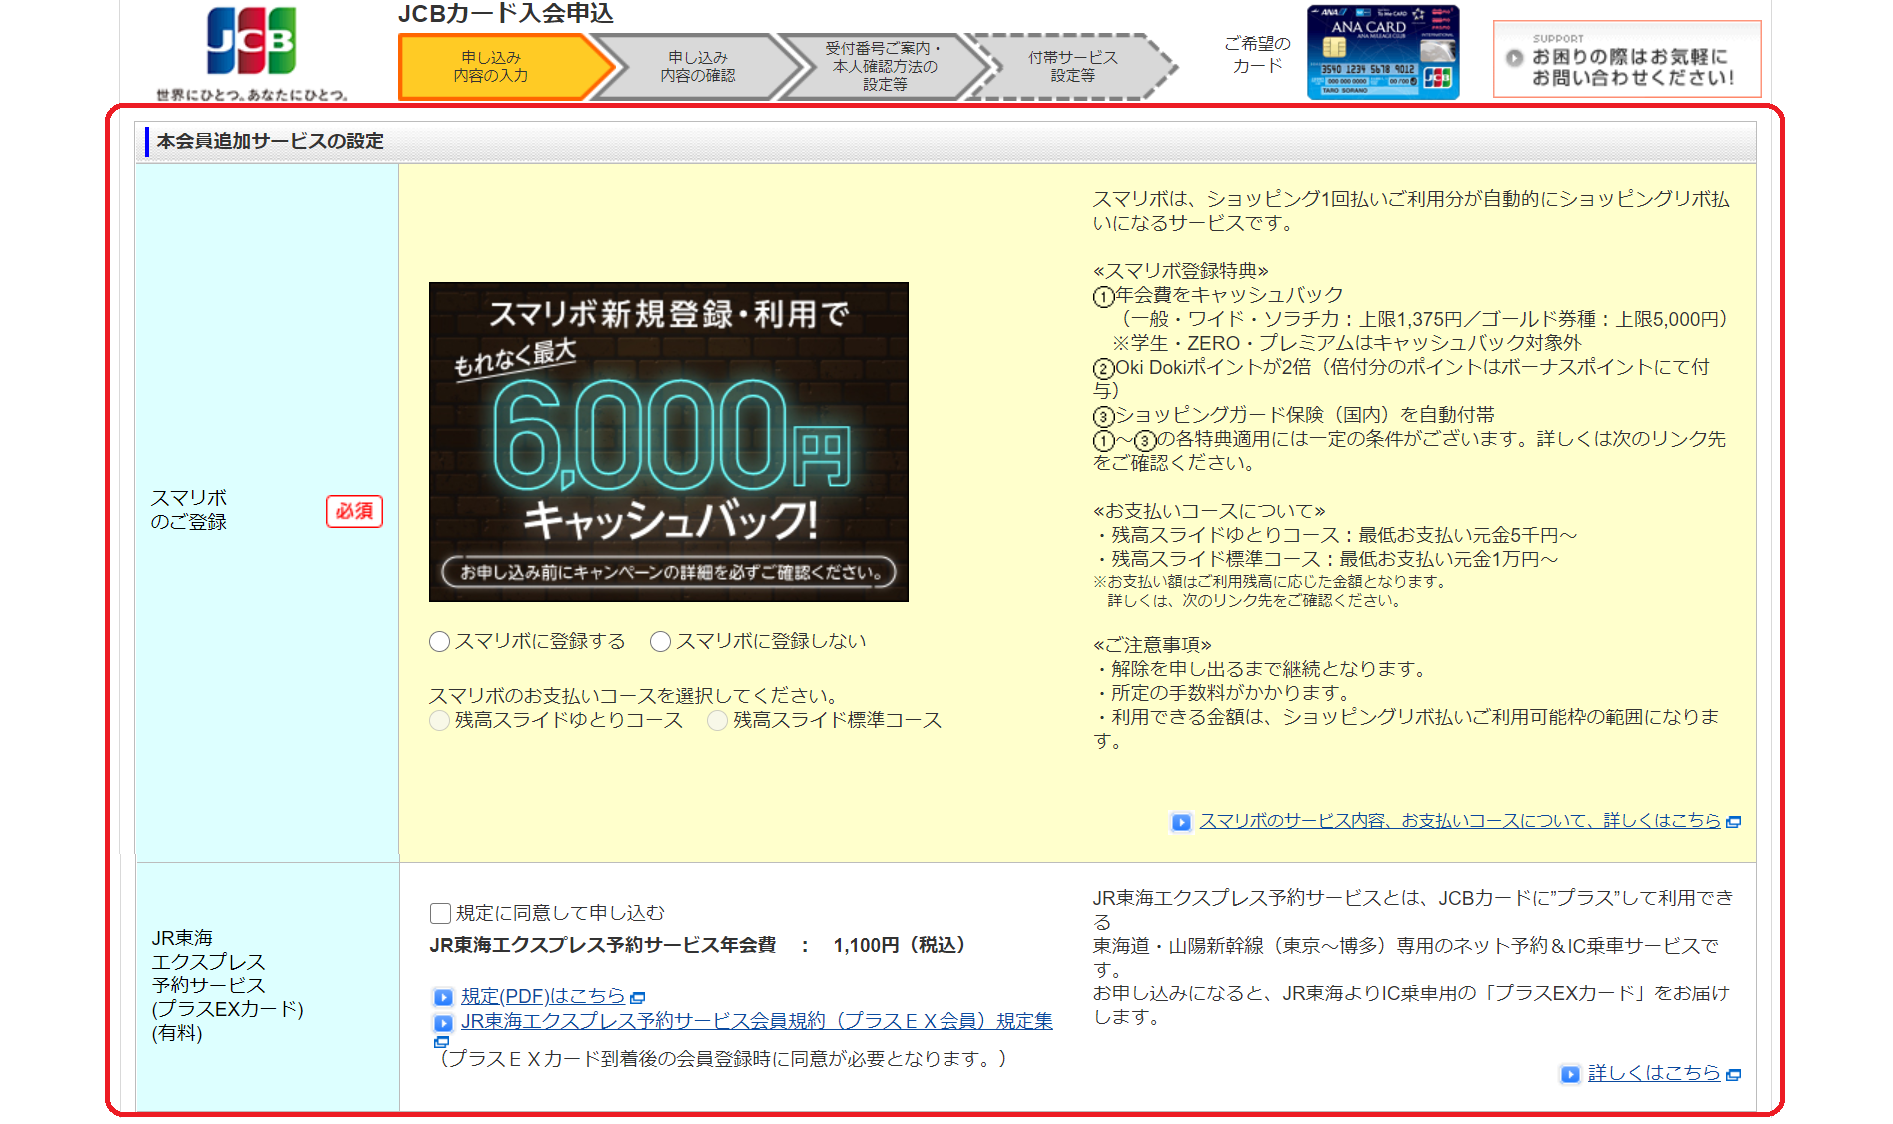Check 規定に同意して申し込む checkbox

click(440, 913)
